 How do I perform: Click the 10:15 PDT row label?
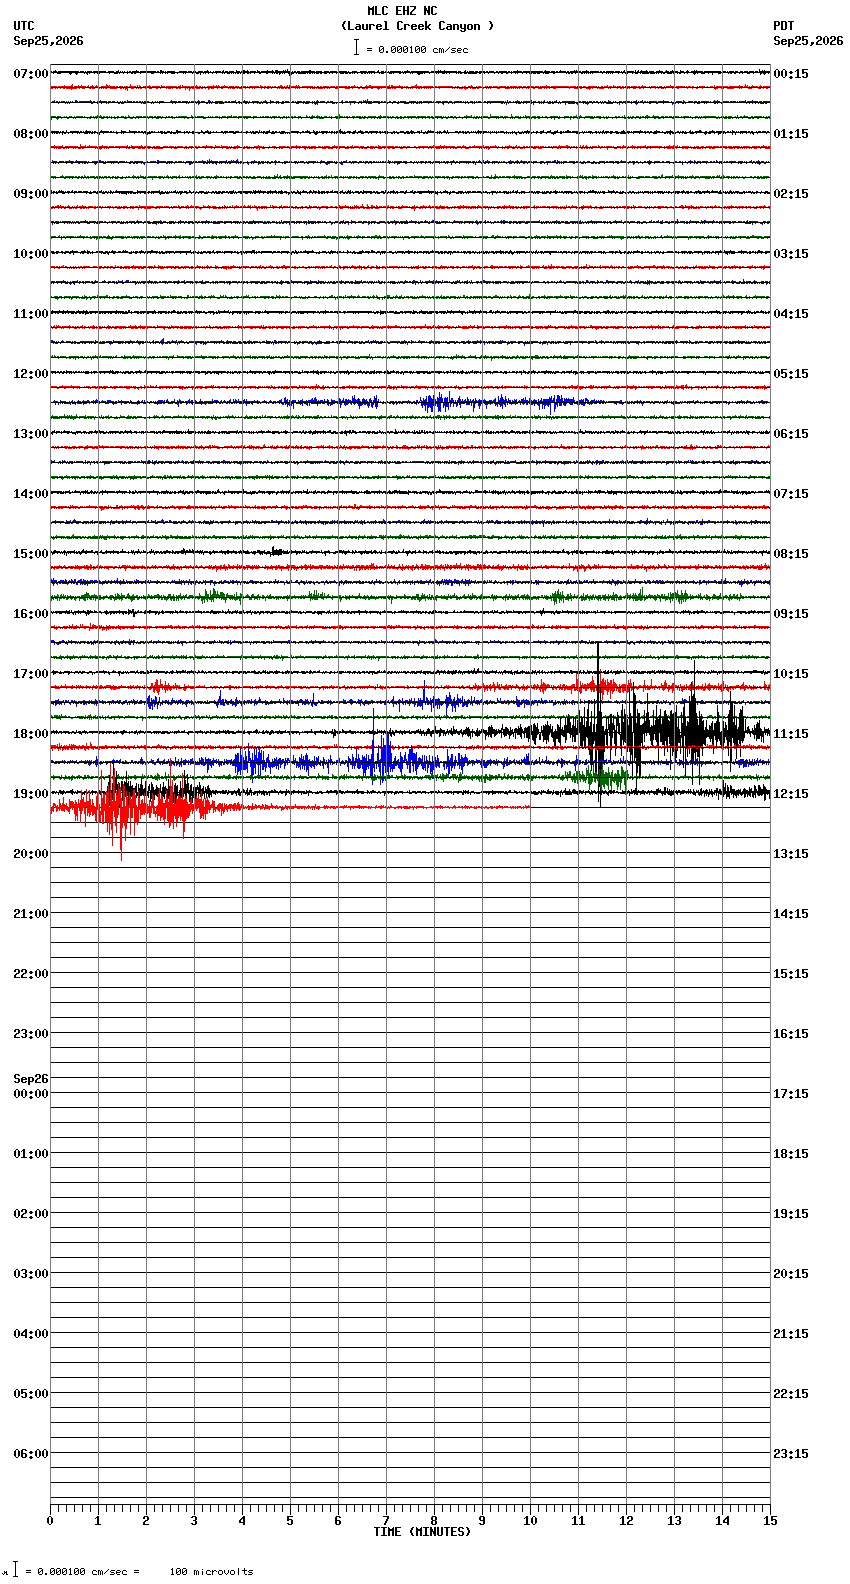(791, 674)
